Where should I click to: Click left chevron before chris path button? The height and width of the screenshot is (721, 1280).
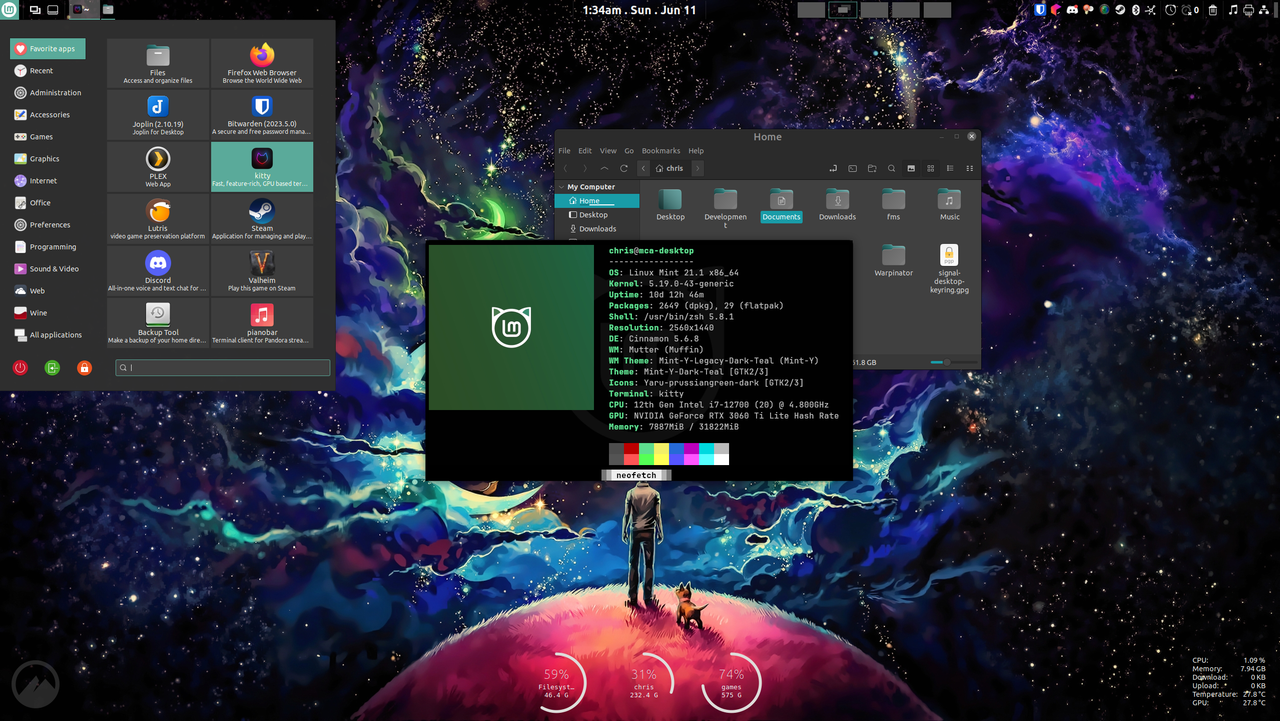643,168
